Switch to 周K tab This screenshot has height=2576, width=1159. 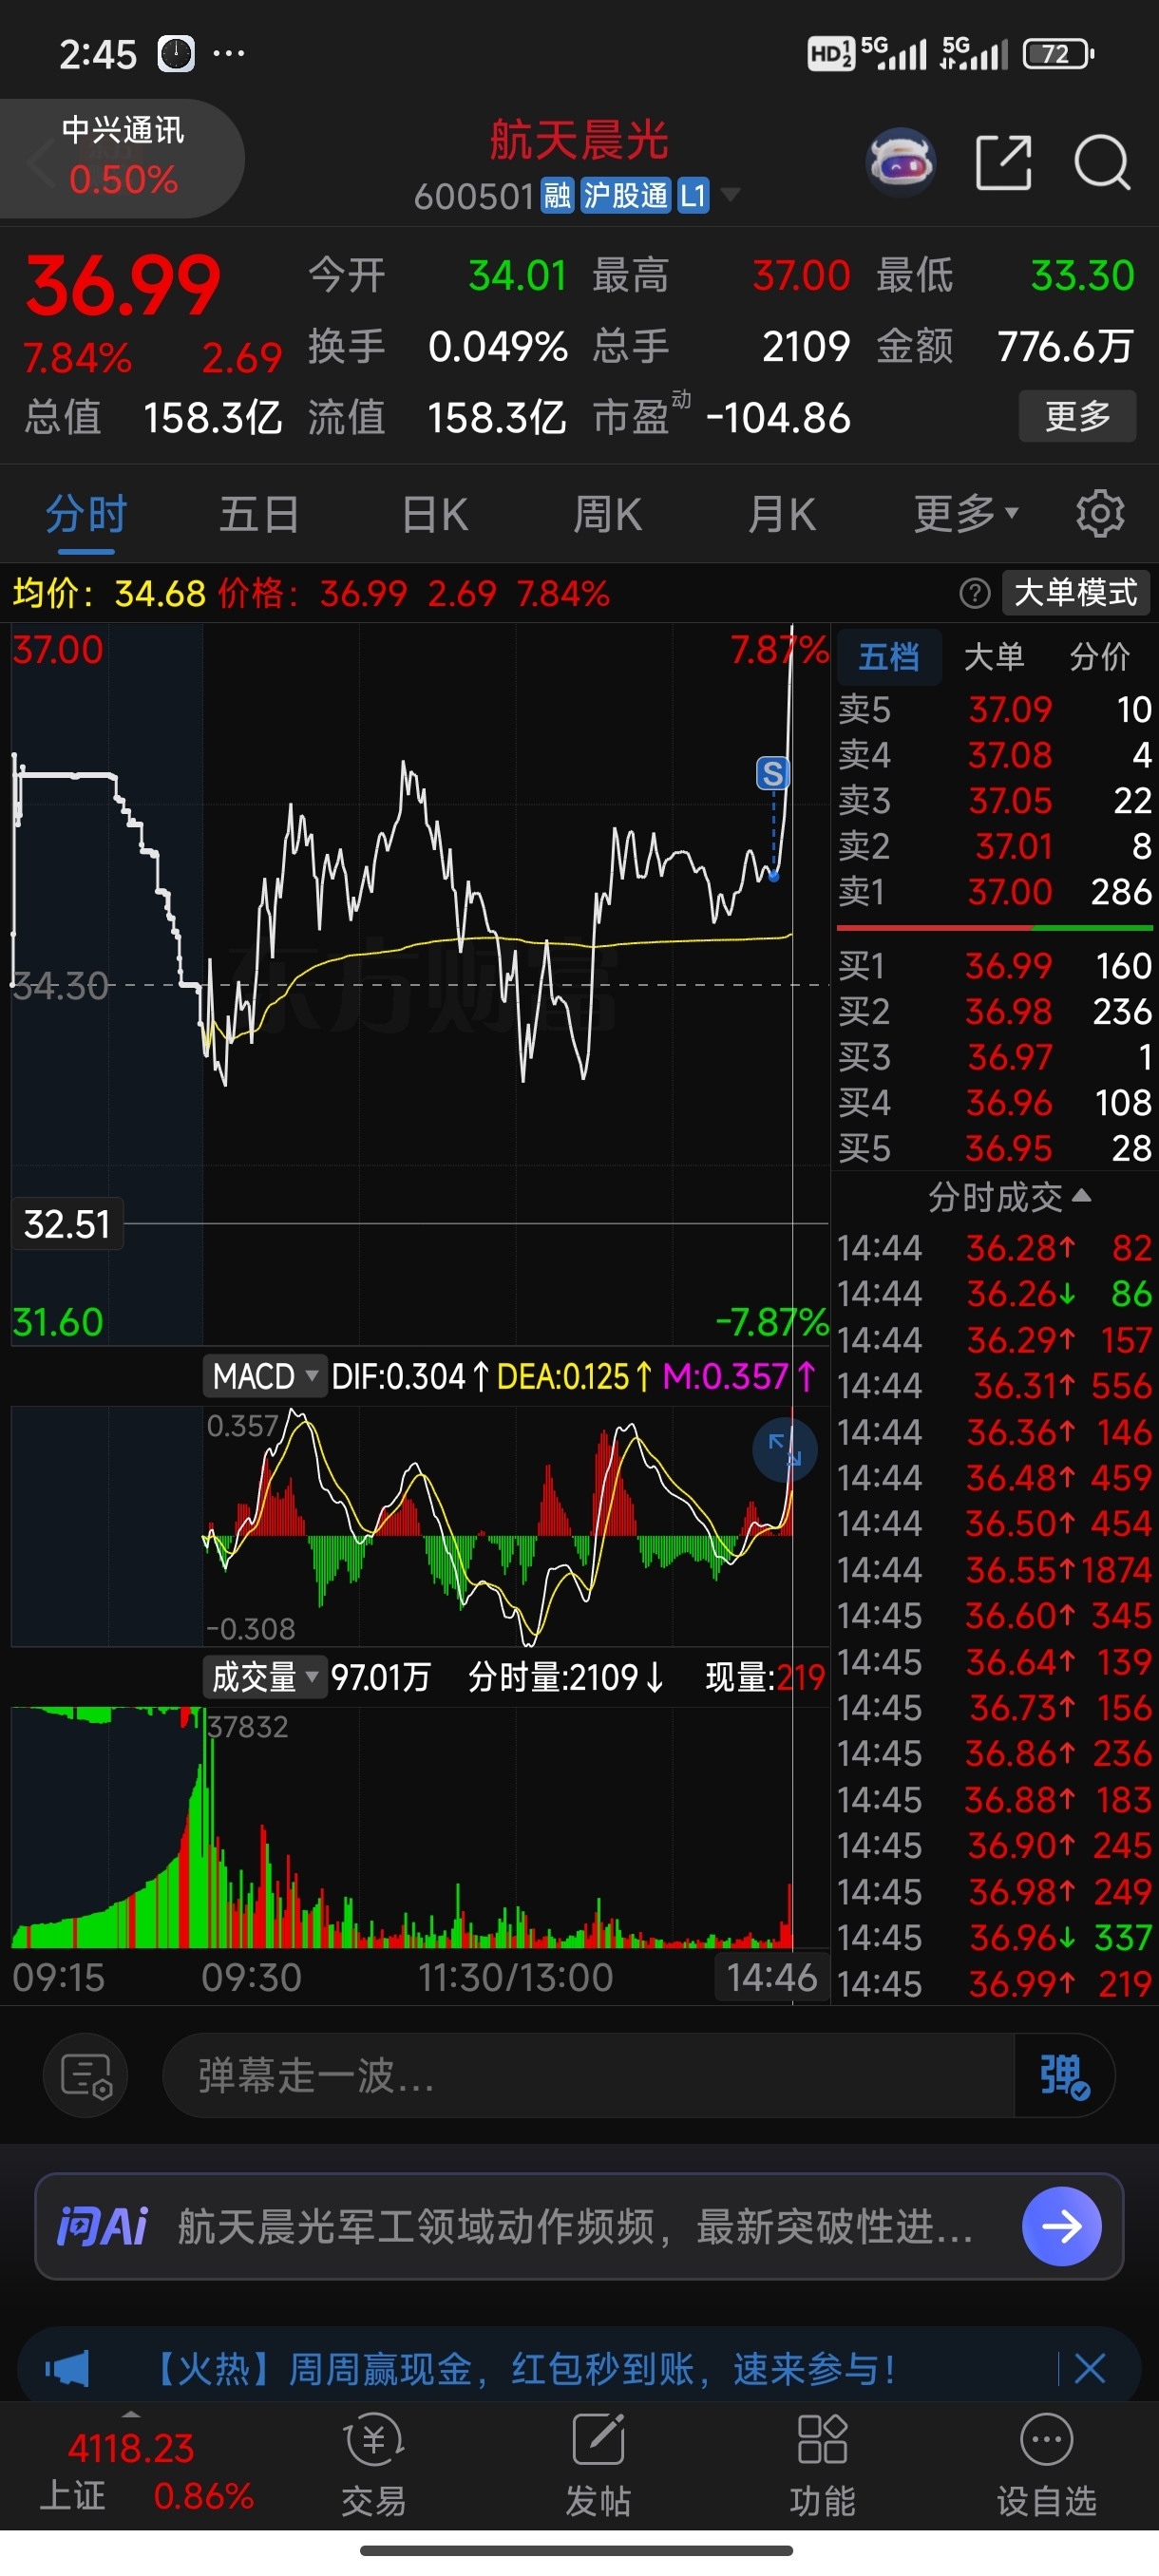[607, 515]
